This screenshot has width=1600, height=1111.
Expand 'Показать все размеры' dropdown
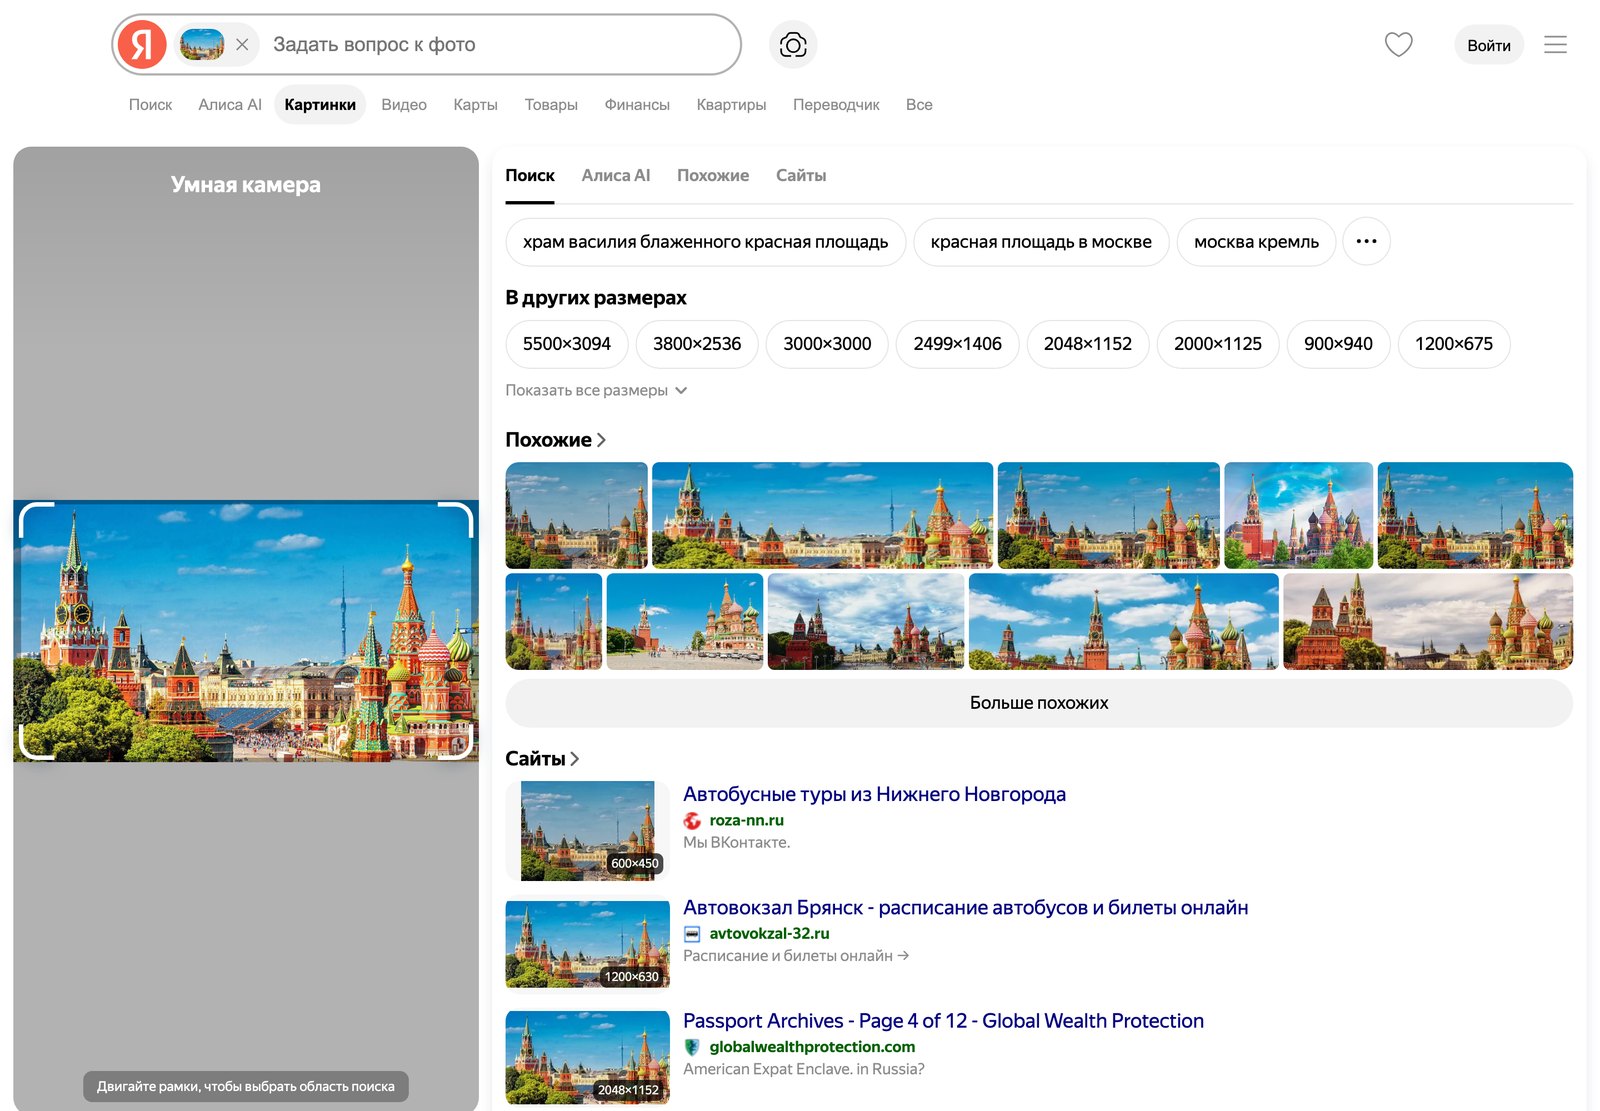pos(596,391)
